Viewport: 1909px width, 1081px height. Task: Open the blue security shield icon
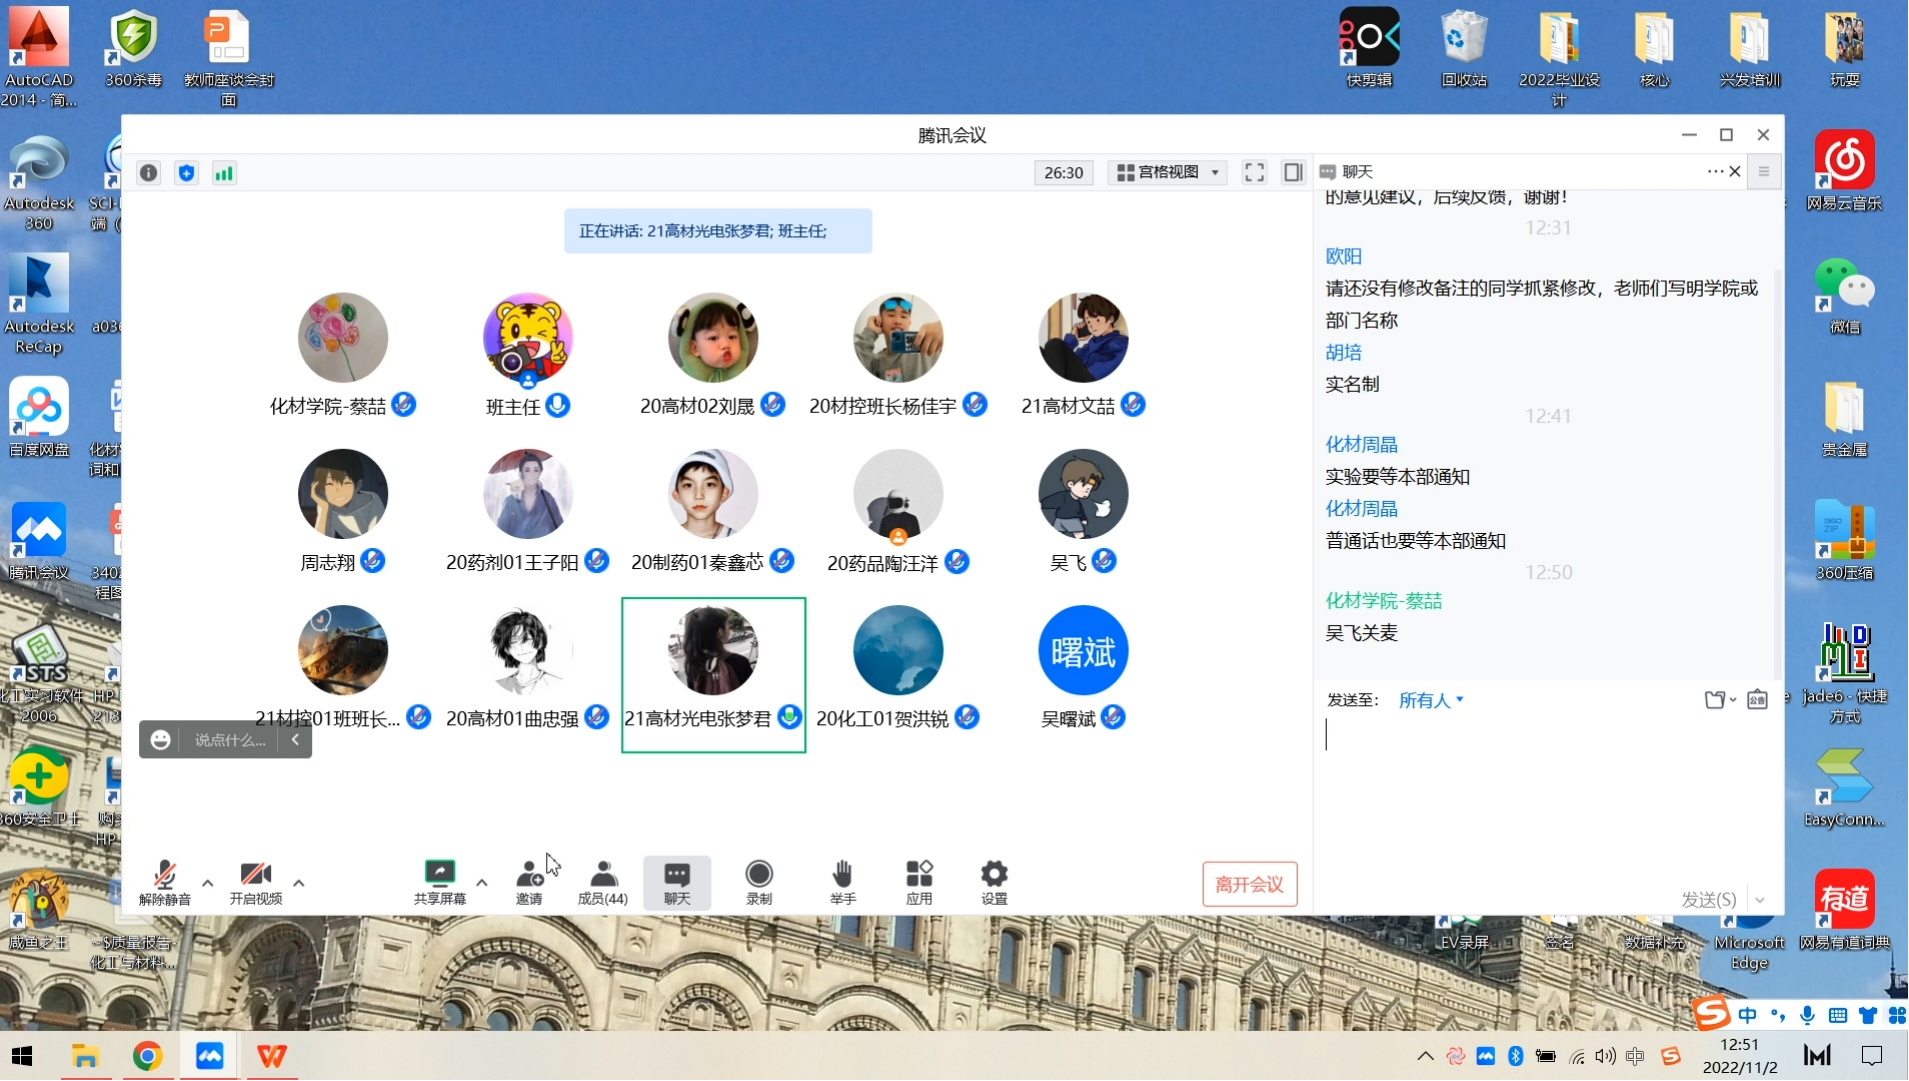point(186,173)
